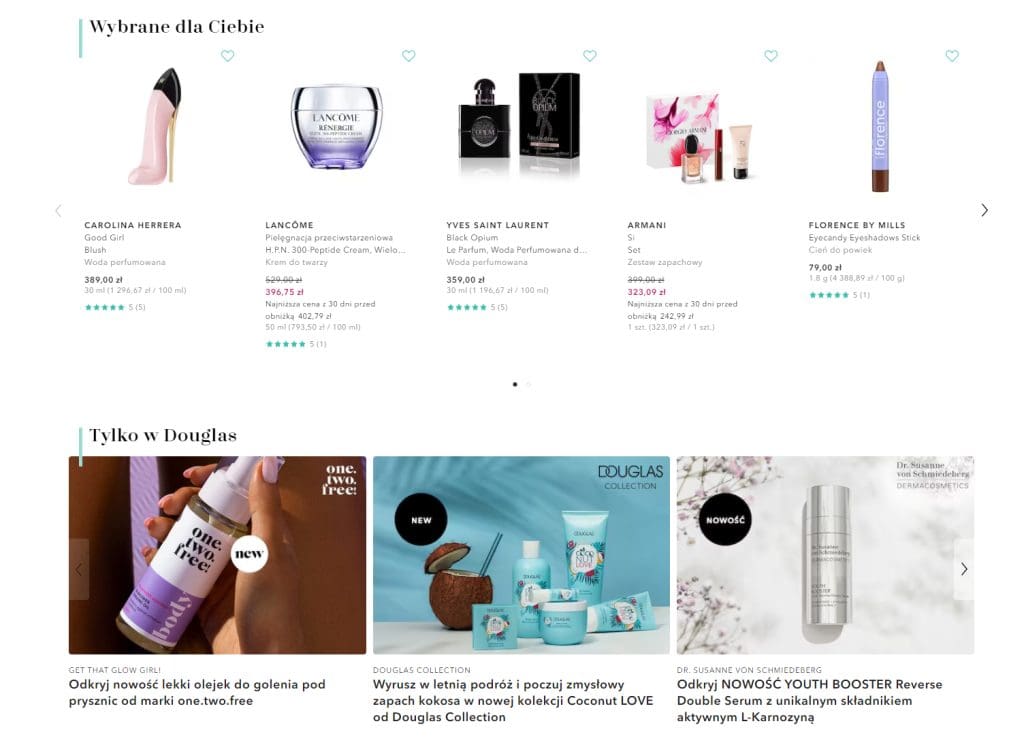The image size is (1024, 745).
Task: Select second carousel page dot
Action: click(528, 385)
